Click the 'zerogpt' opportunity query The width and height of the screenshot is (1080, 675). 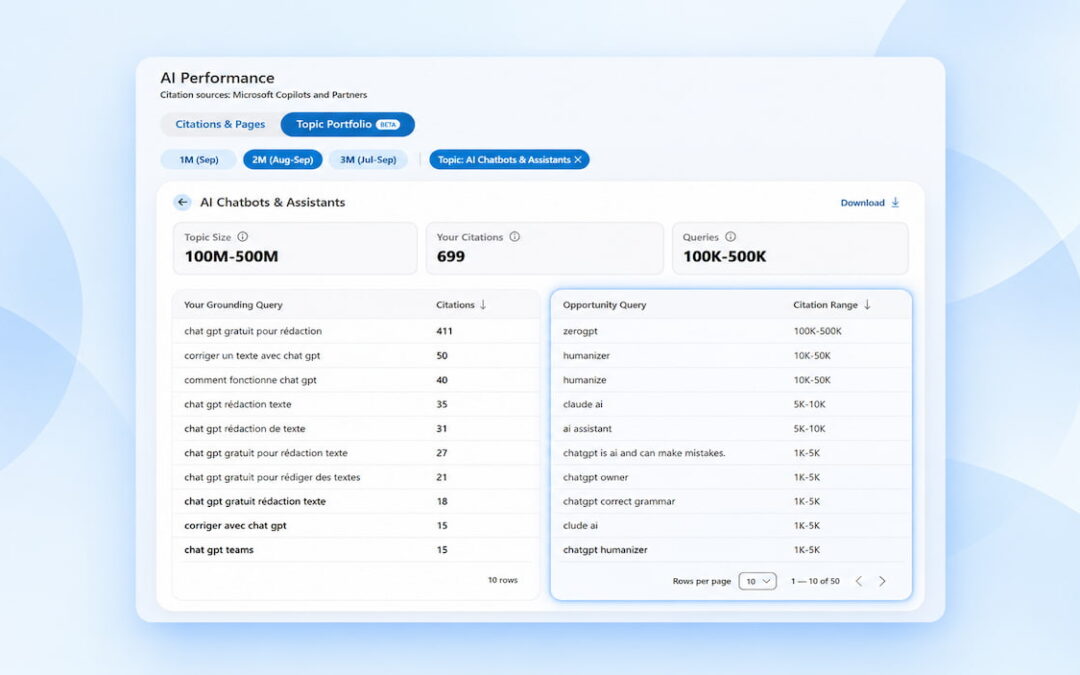pos(580,331)
